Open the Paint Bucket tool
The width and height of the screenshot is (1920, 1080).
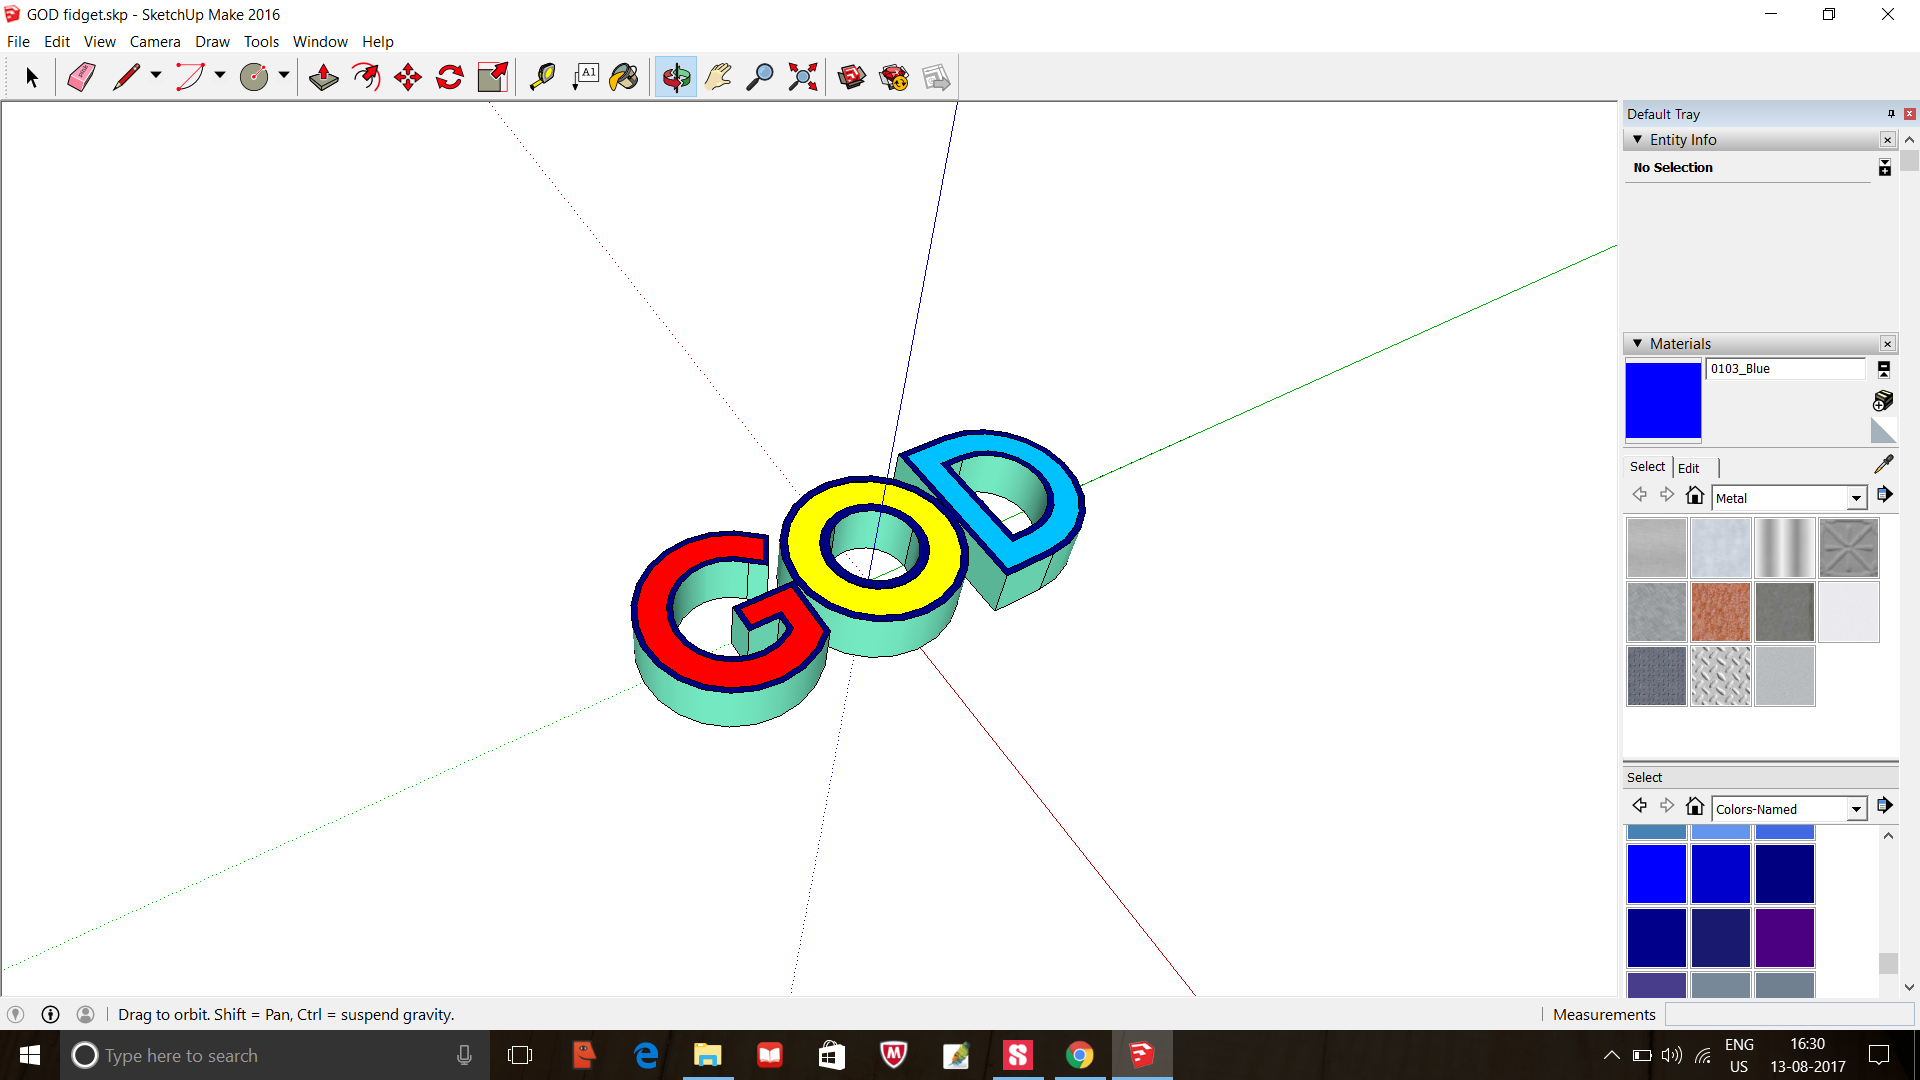(x=624, y=76)
